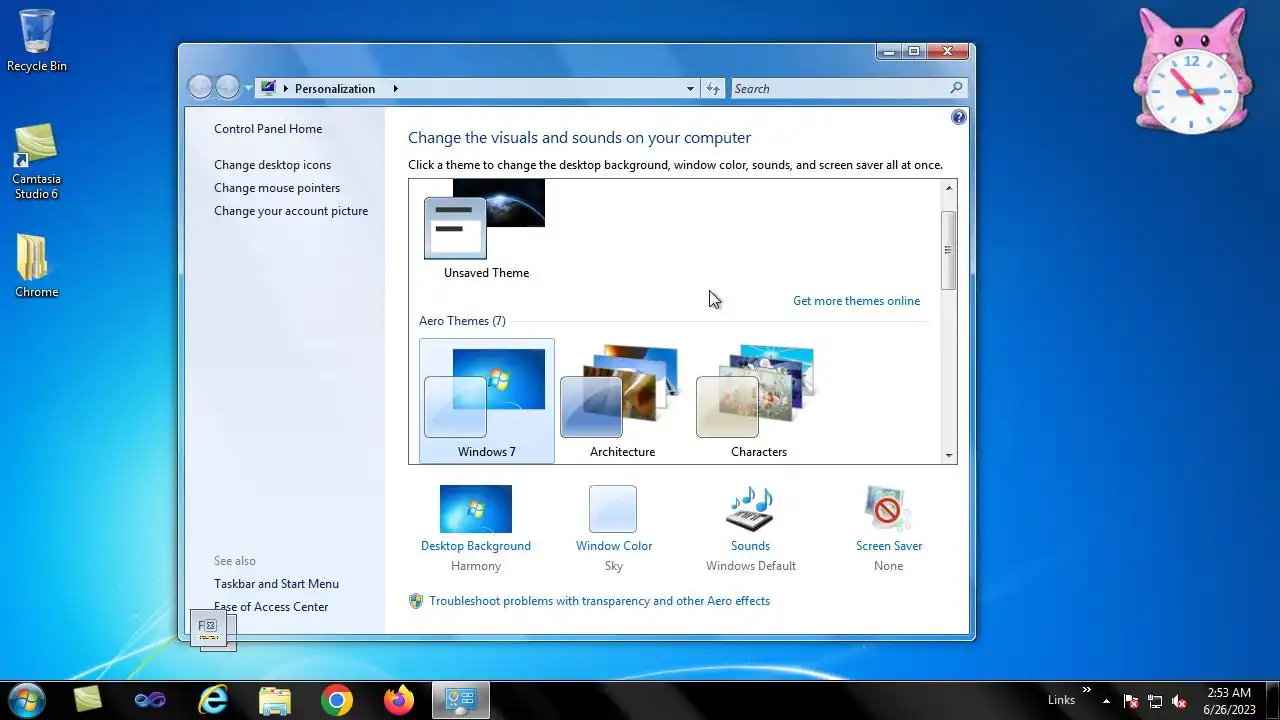Click the theme list scroll down arrow
Screen dimensions: 1280x720
coord(949,456)
